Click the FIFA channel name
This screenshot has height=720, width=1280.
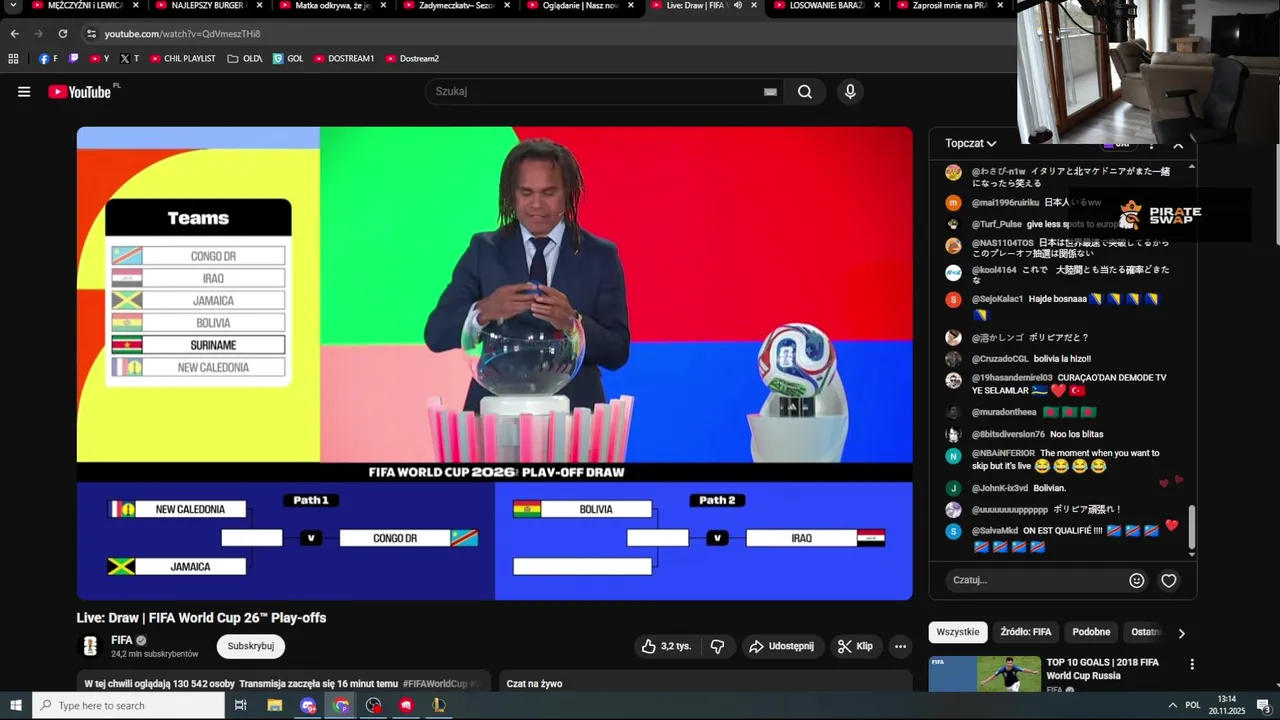(121, 640)
